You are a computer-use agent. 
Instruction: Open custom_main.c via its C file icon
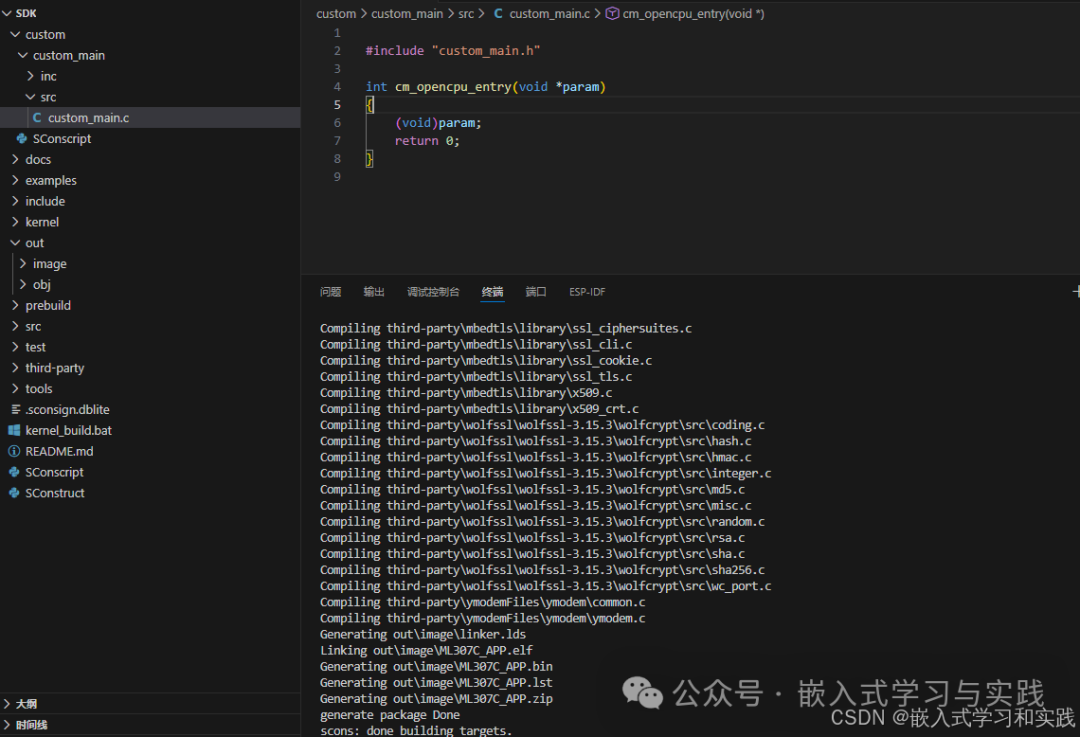[37, 118]
